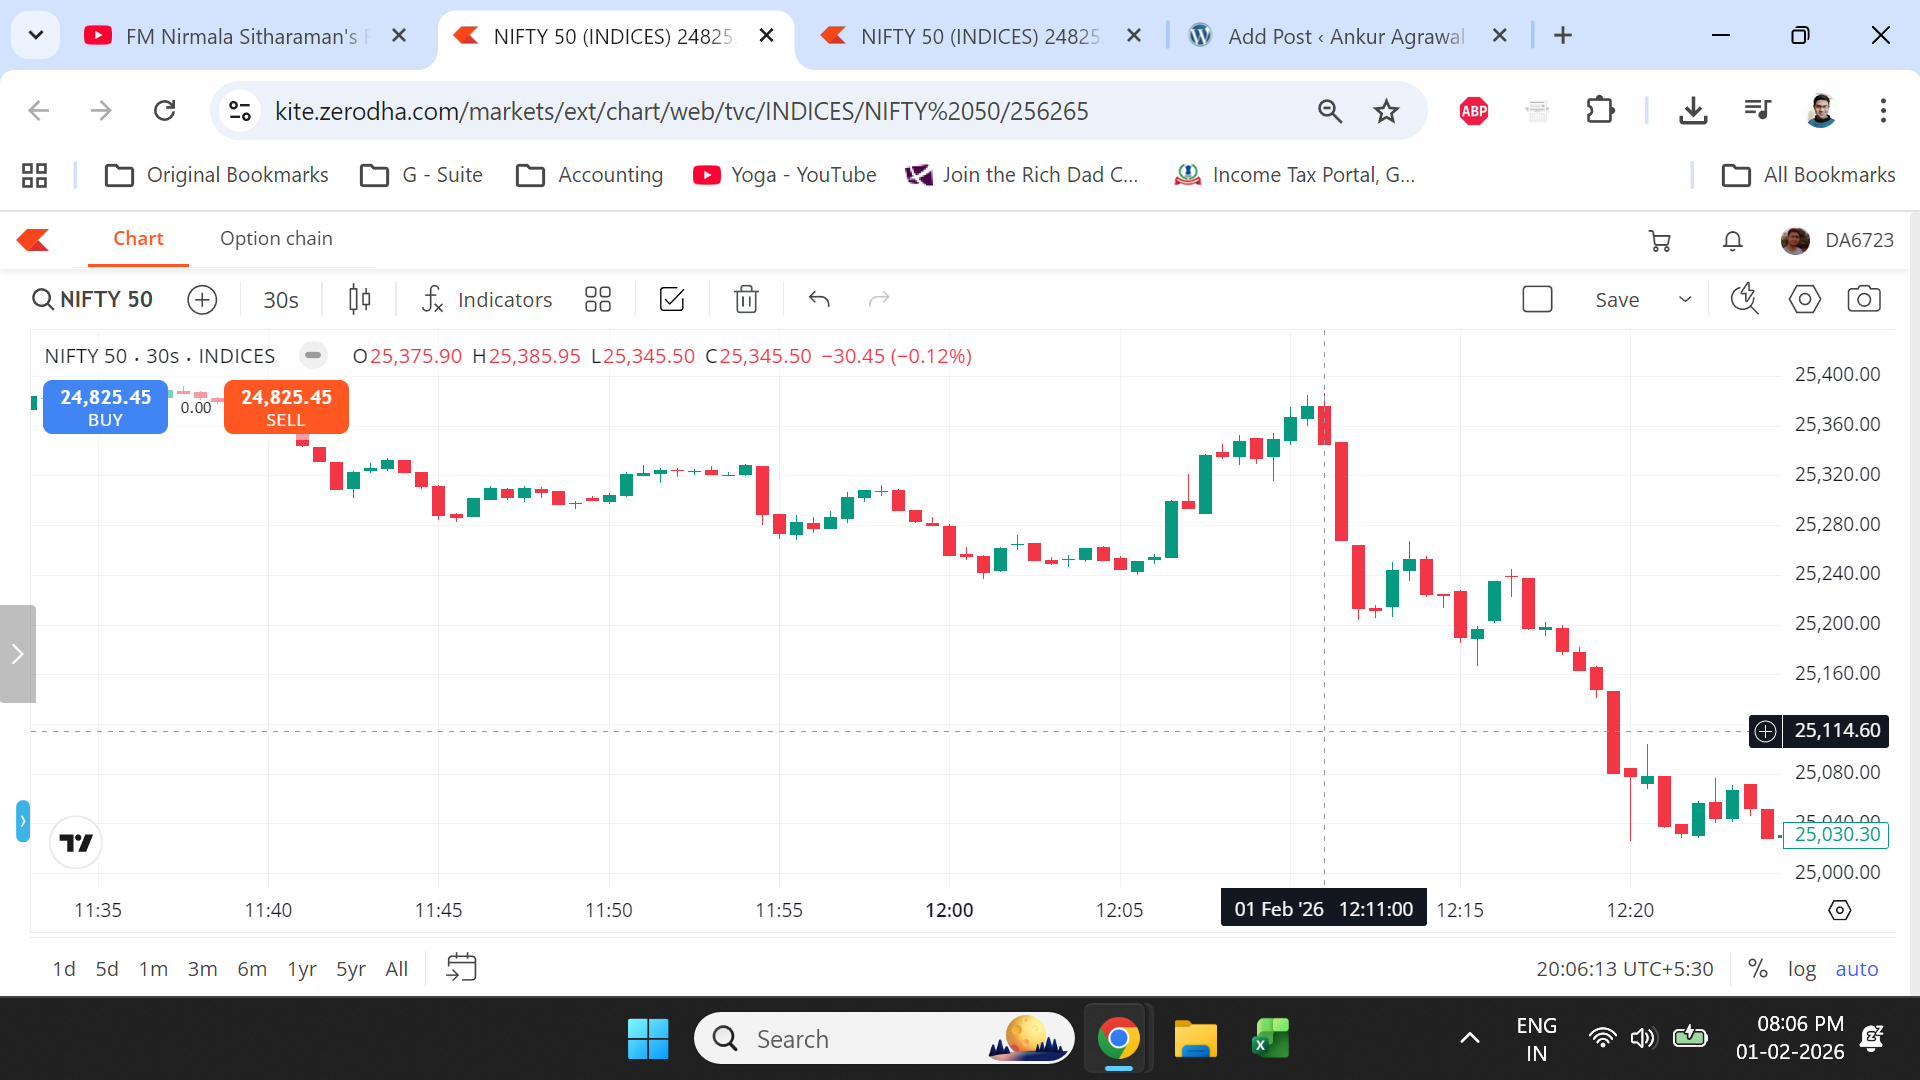Image resolution: width=1920 pixels, height=1080 pixels.
Task: Toggle percent scale mode
Action: click(1757, 968)
